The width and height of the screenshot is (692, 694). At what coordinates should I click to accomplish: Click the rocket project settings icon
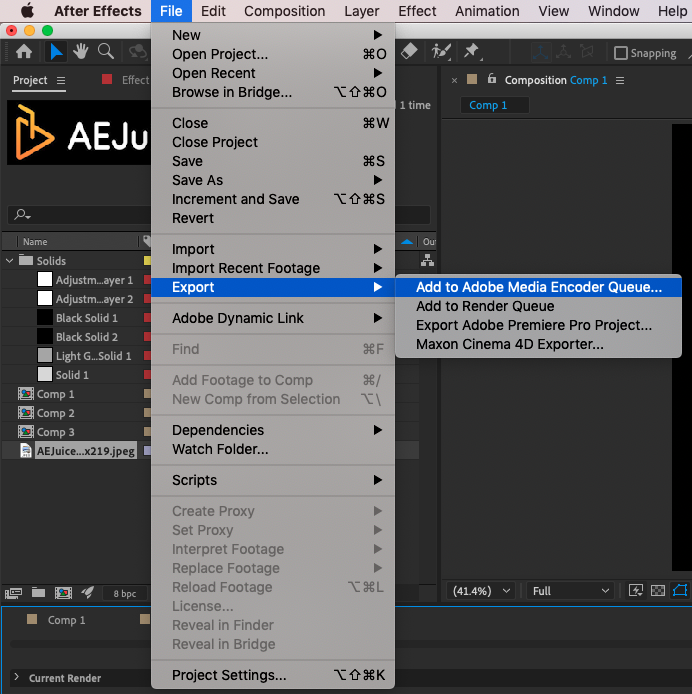point(88,592)
